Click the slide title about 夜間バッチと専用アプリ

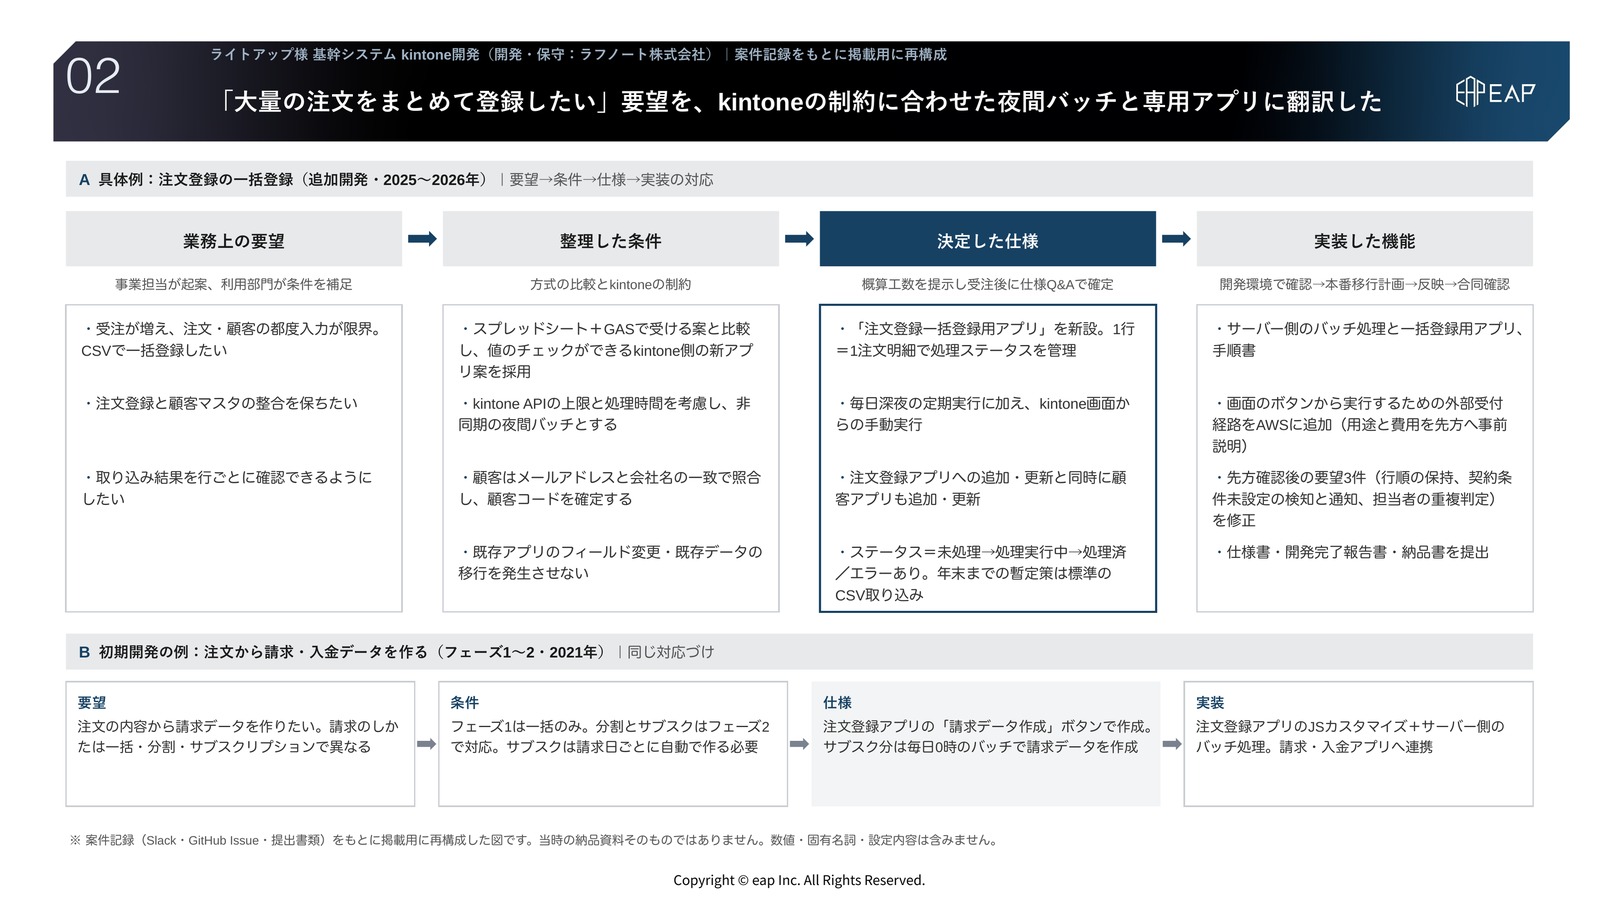798,101
